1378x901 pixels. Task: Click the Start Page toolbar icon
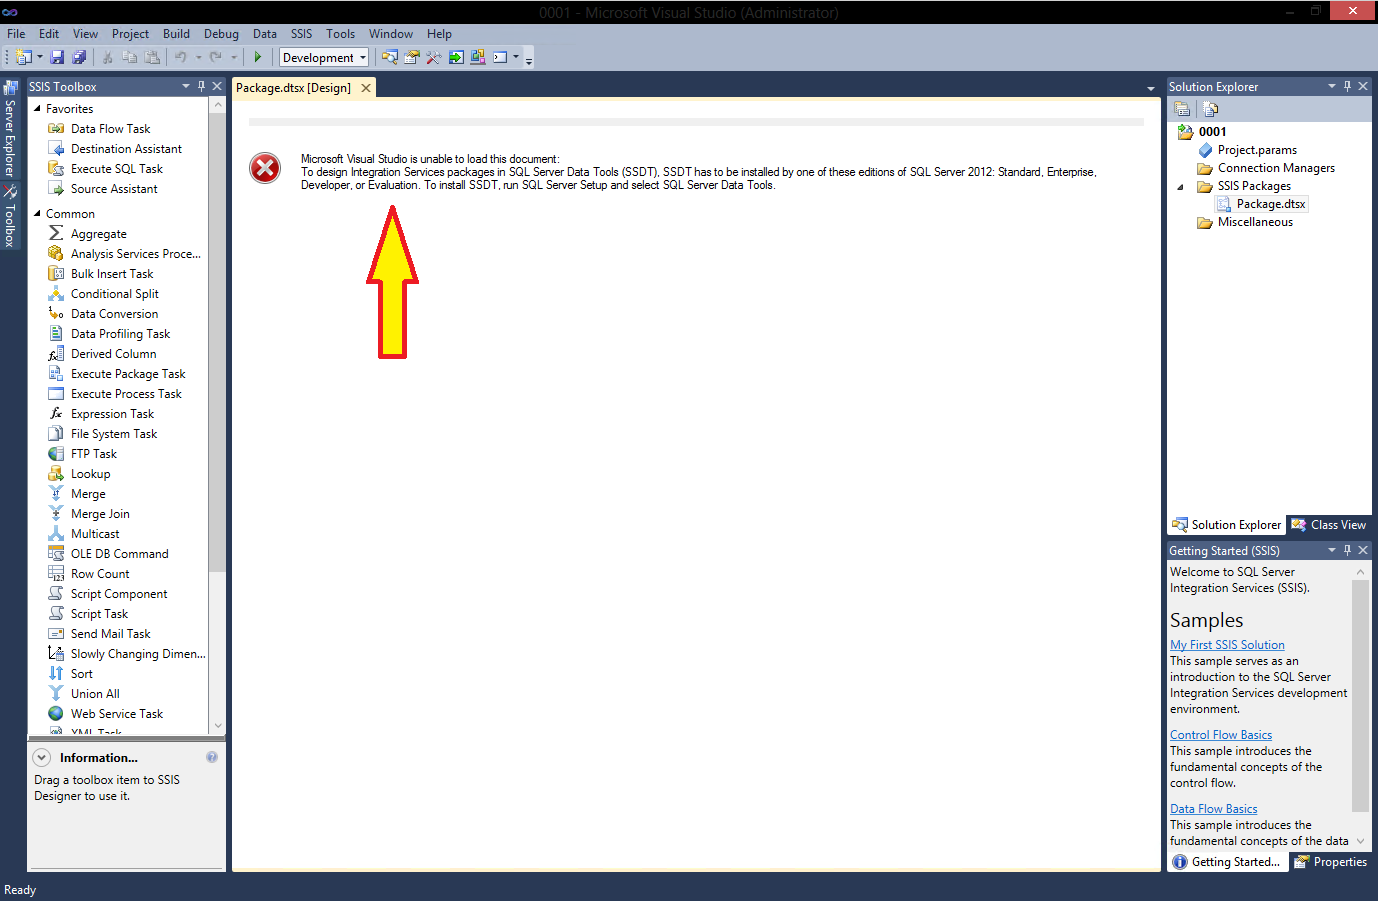tap(456, 57)
